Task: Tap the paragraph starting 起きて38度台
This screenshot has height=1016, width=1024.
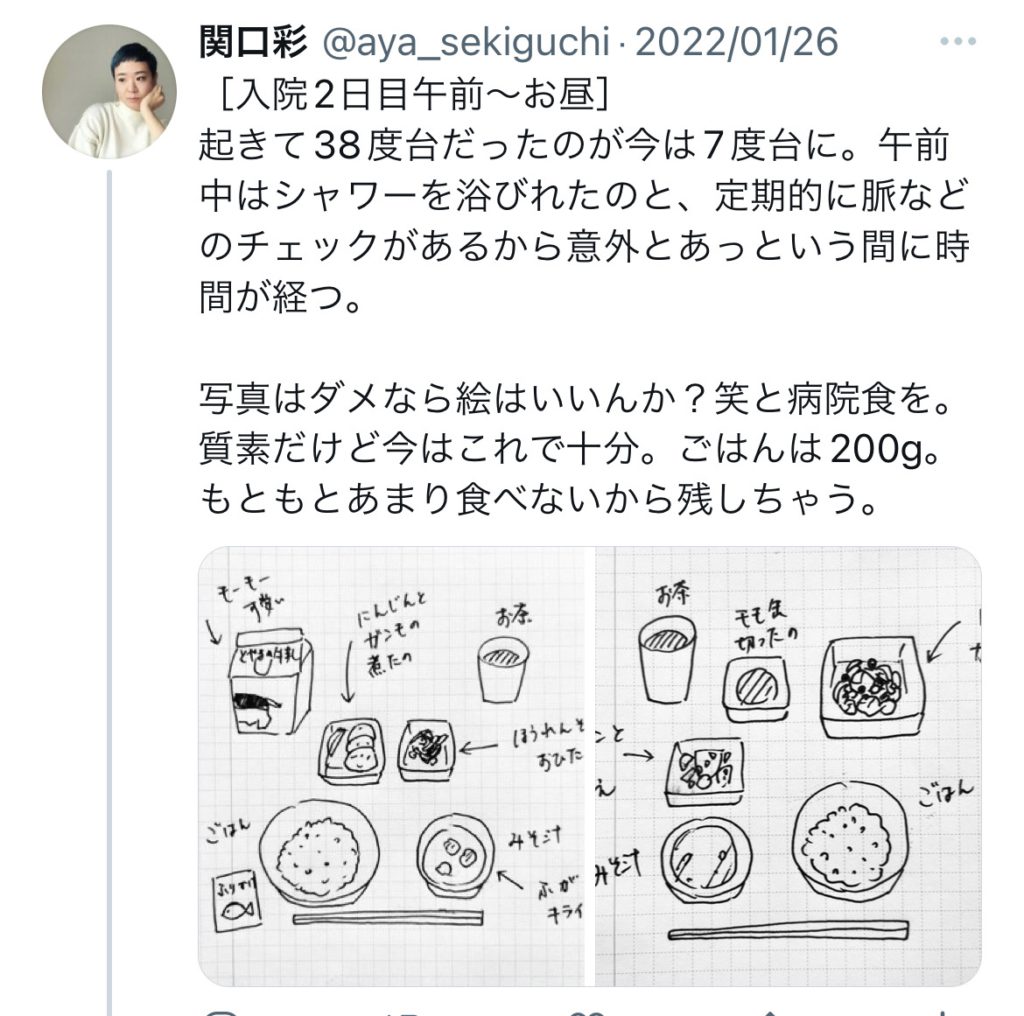Action: click(584, 221)
